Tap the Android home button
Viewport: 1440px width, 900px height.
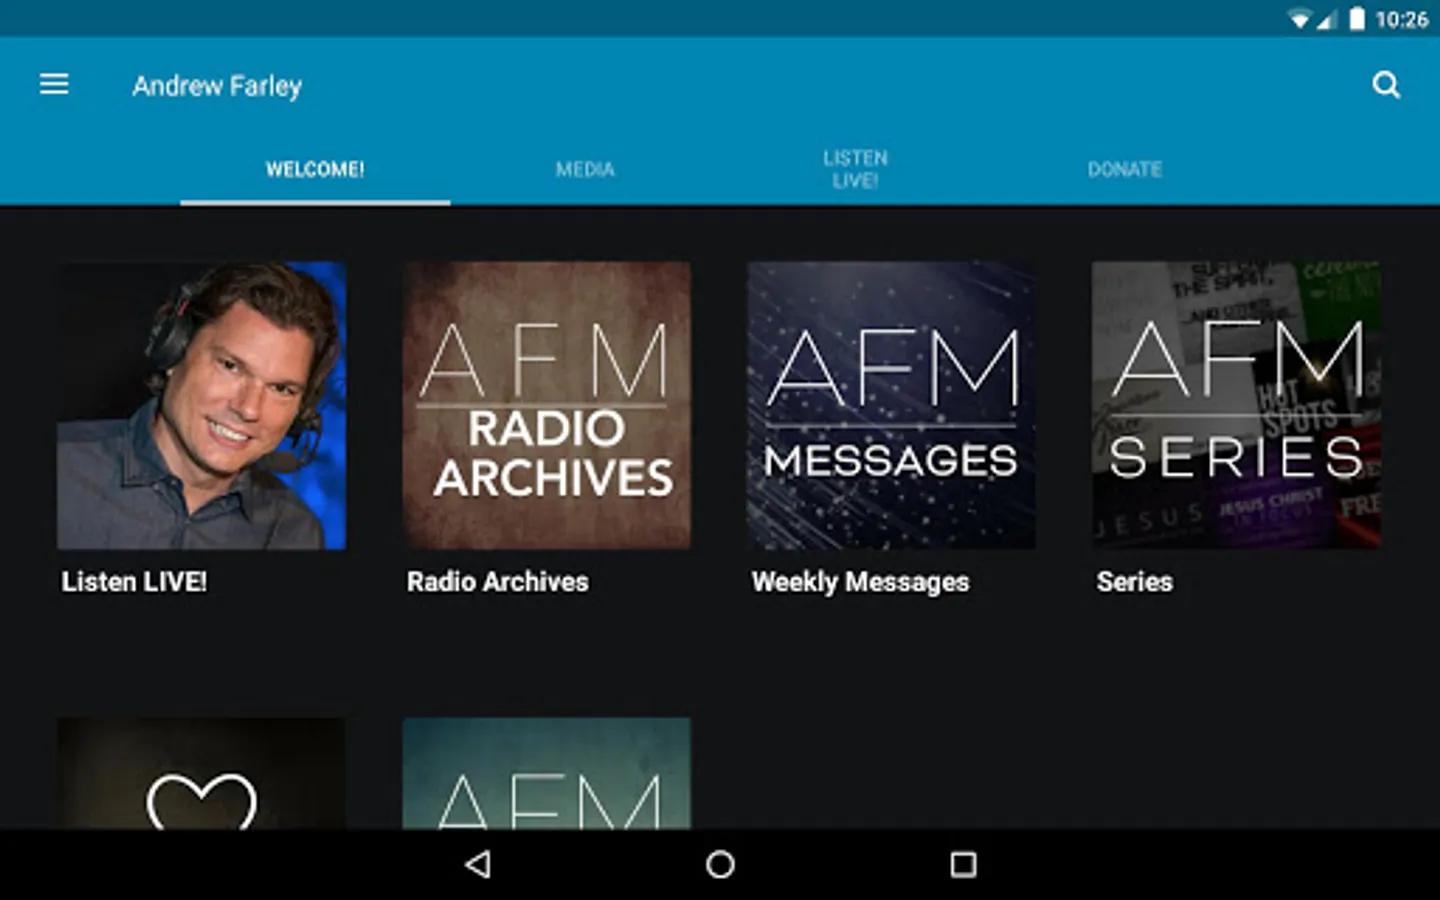pyautogui.click(x=720, y=864)
